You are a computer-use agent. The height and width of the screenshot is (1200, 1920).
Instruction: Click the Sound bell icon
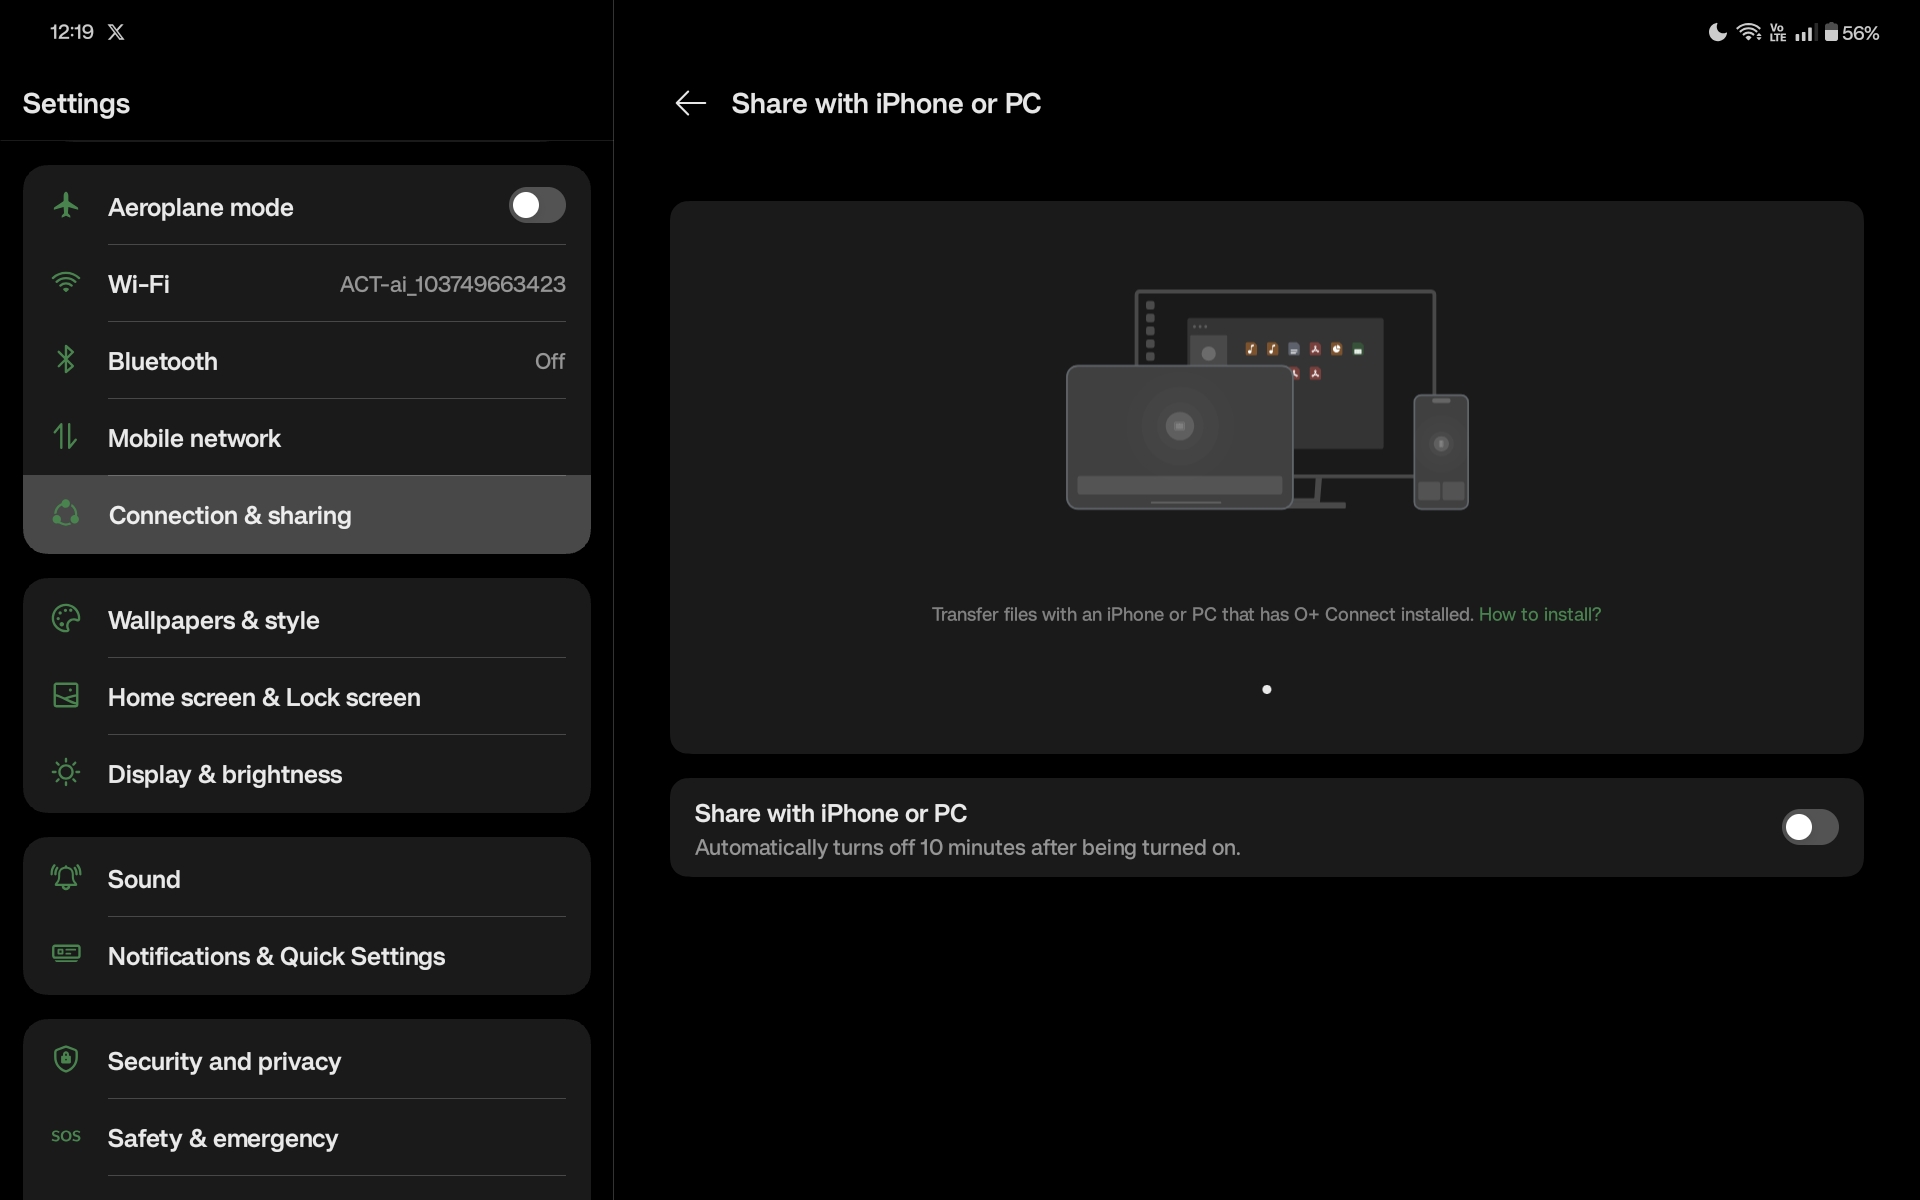66,878
